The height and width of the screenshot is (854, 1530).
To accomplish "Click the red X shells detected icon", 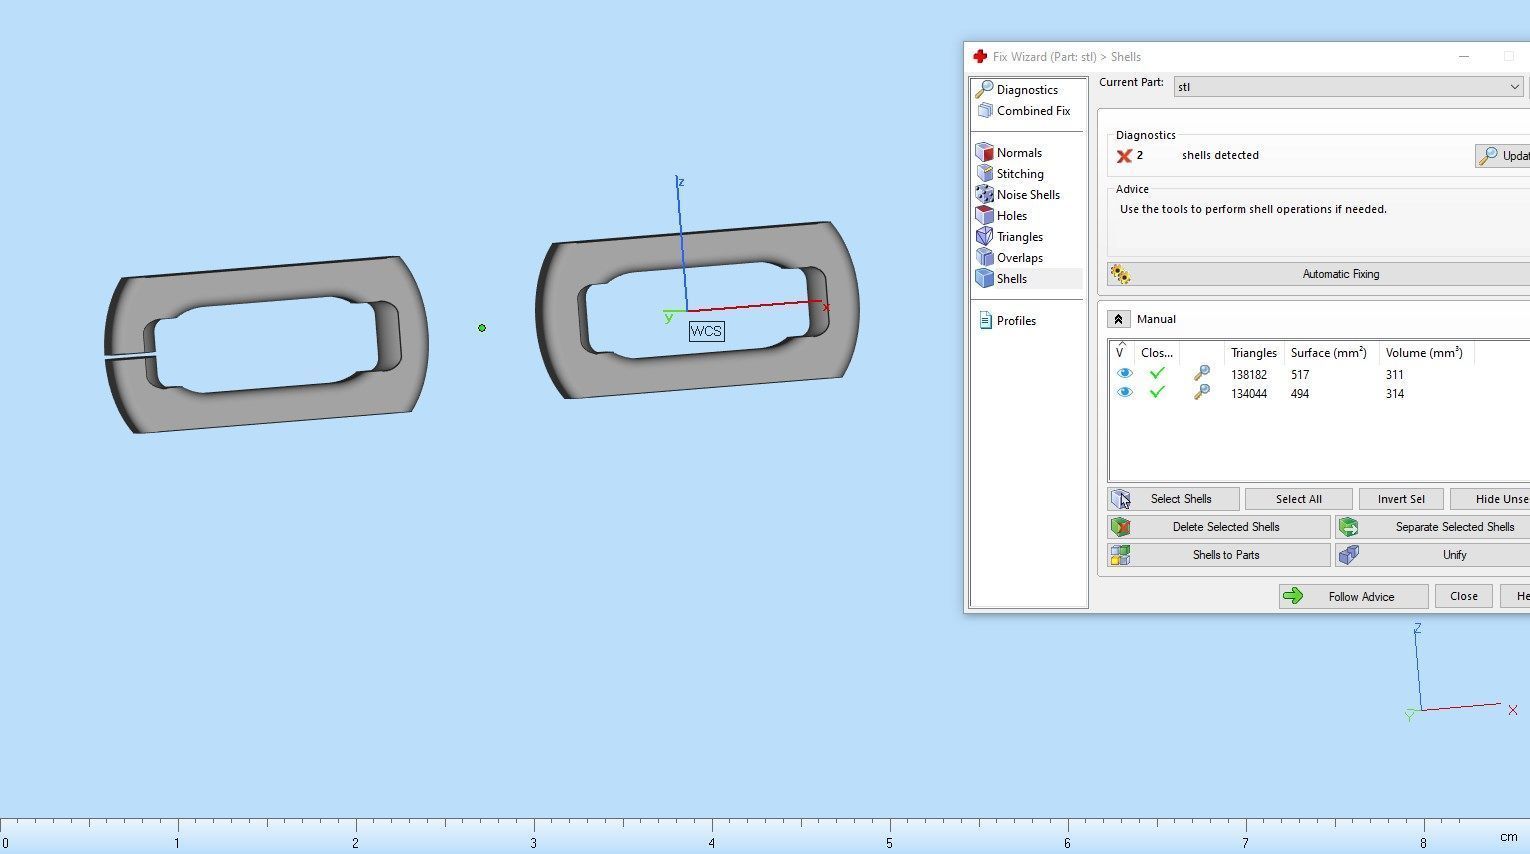I will pos(1124,156).
